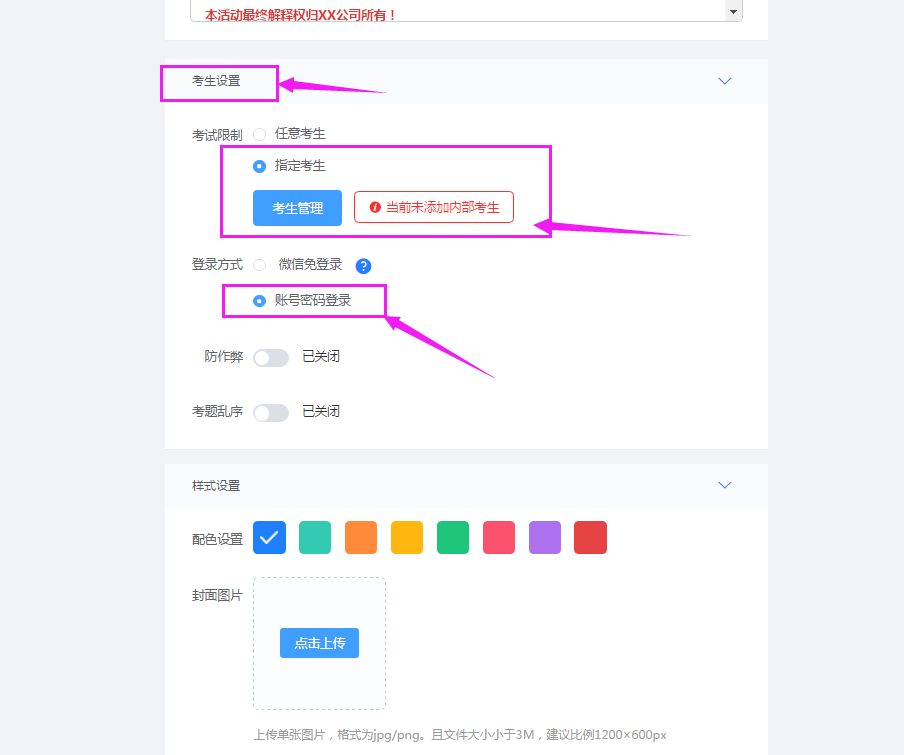Image resolution: width=904 pixels, height=755 pixels.
Task: Select the red color swatch
Action: (590, 537)
